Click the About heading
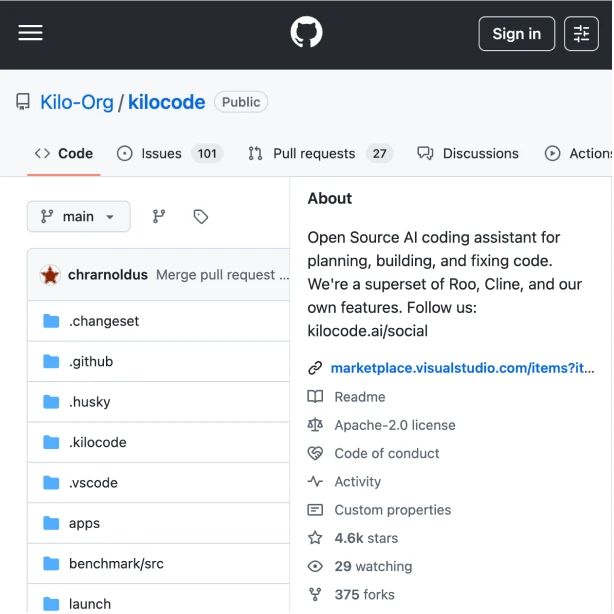 tap(330, 199)
